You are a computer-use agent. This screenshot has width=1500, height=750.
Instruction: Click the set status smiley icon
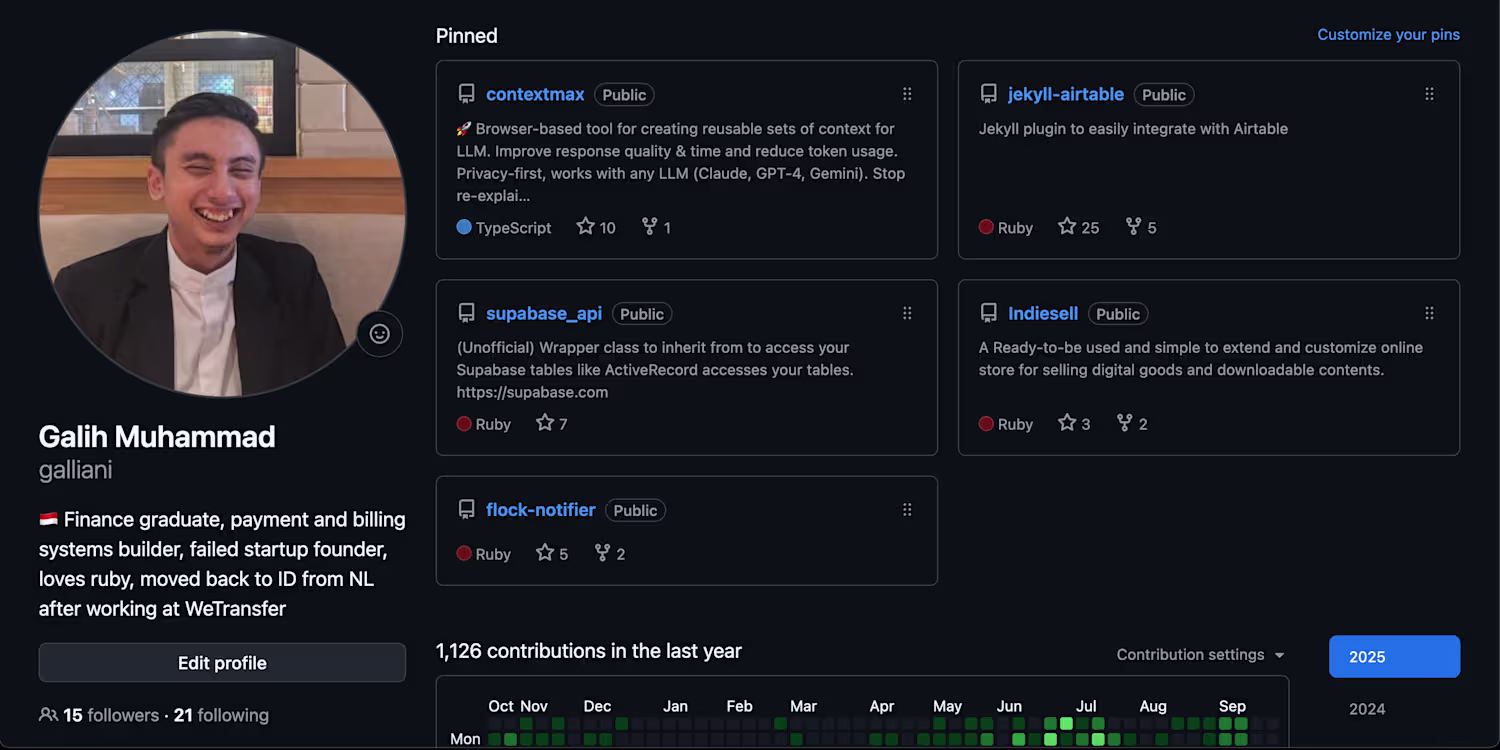pos(380,334)
